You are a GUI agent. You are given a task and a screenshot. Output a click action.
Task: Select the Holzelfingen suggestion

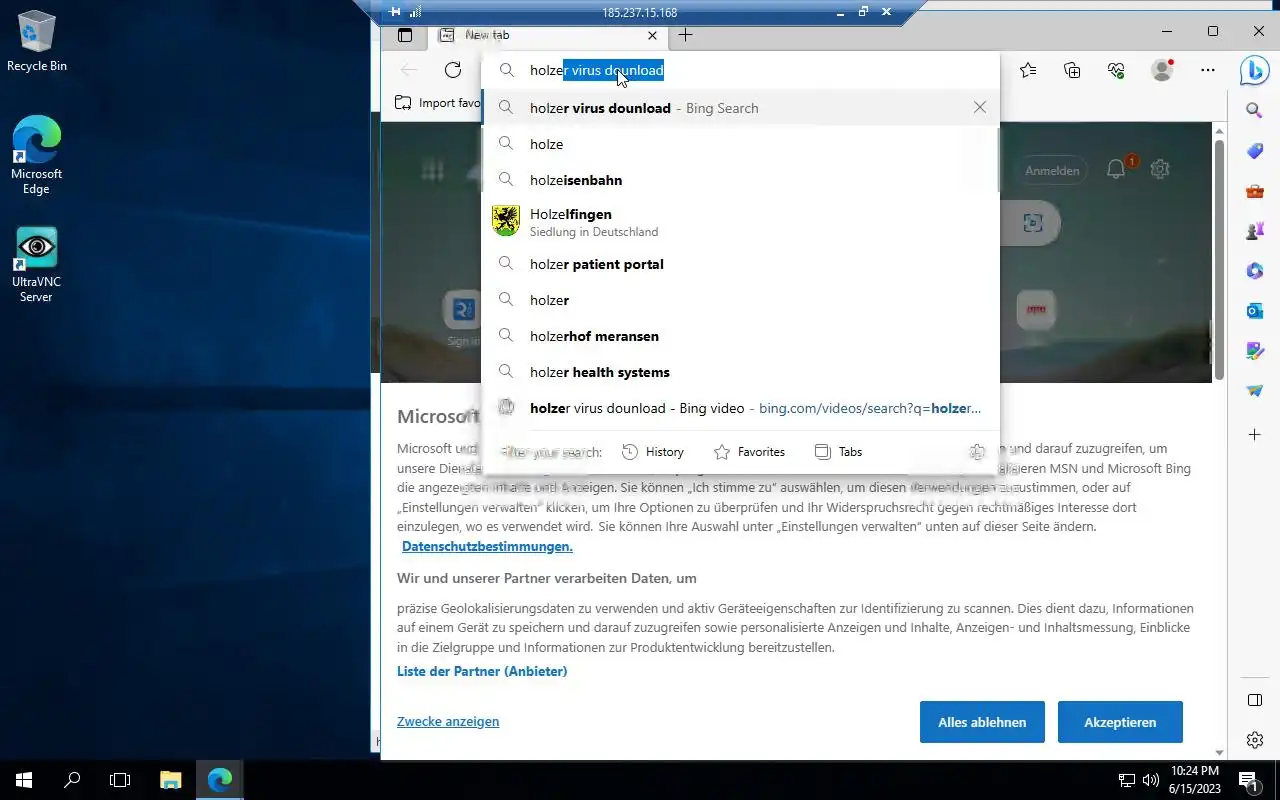tap(740, 222)
